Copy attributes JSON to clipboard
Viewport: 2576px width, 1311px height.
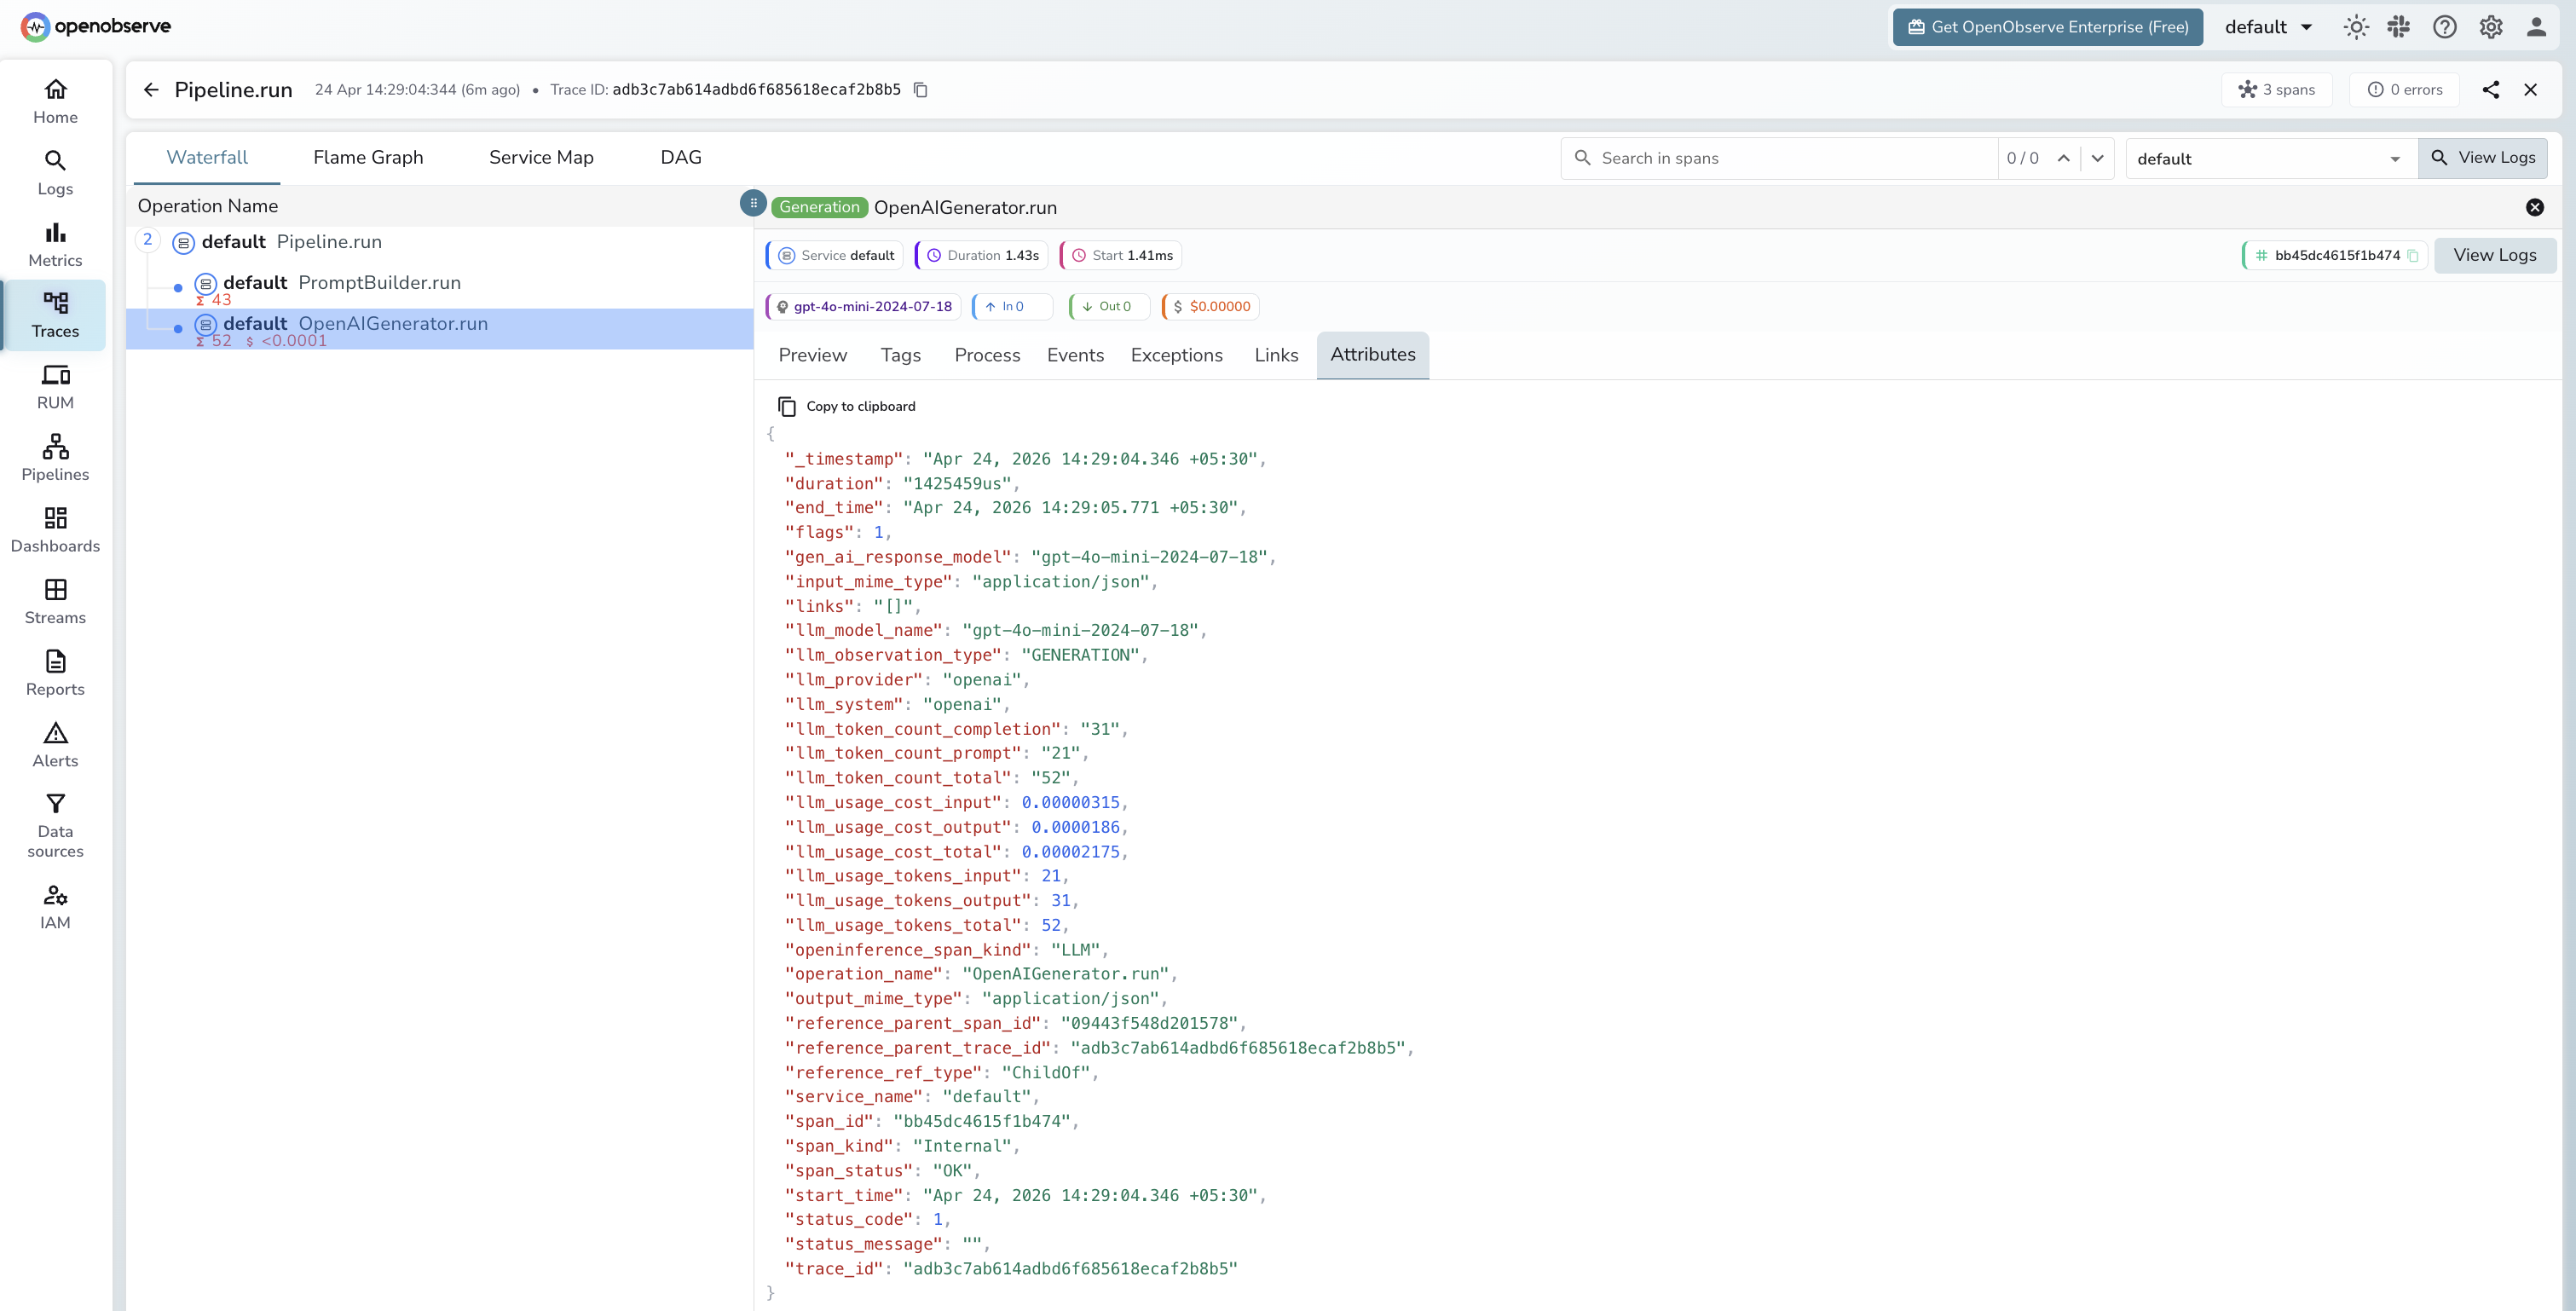tap(846, 406)
